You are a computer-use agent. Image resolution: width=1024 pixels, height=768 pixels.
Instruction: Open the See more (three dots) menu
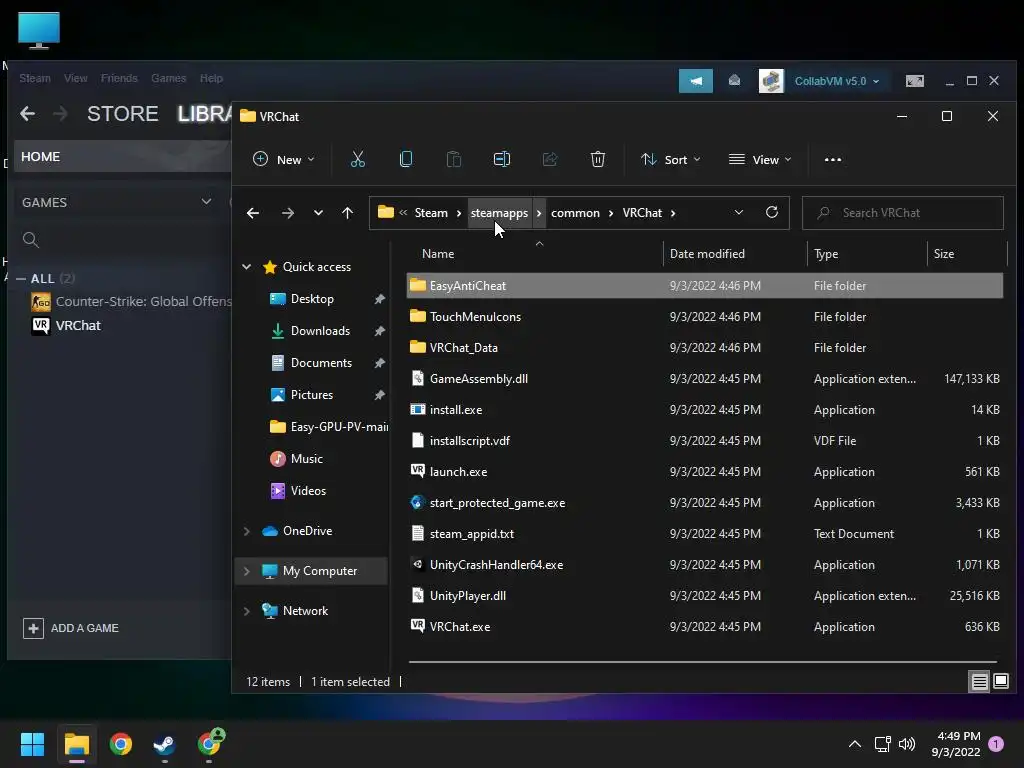pyautogui.click(x=833, y=159)
